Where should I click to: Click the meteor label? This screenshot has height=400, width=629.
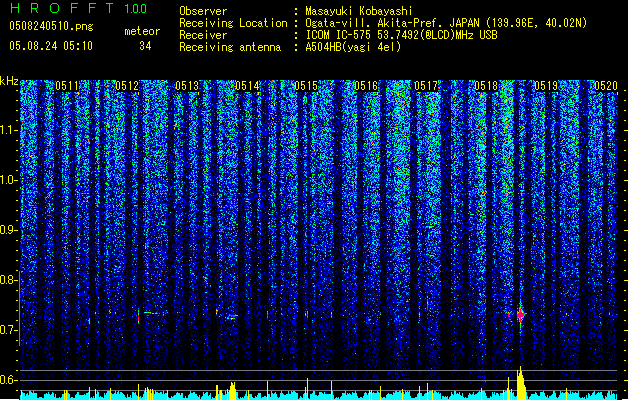pyautogui.click(x=142, y=31)
